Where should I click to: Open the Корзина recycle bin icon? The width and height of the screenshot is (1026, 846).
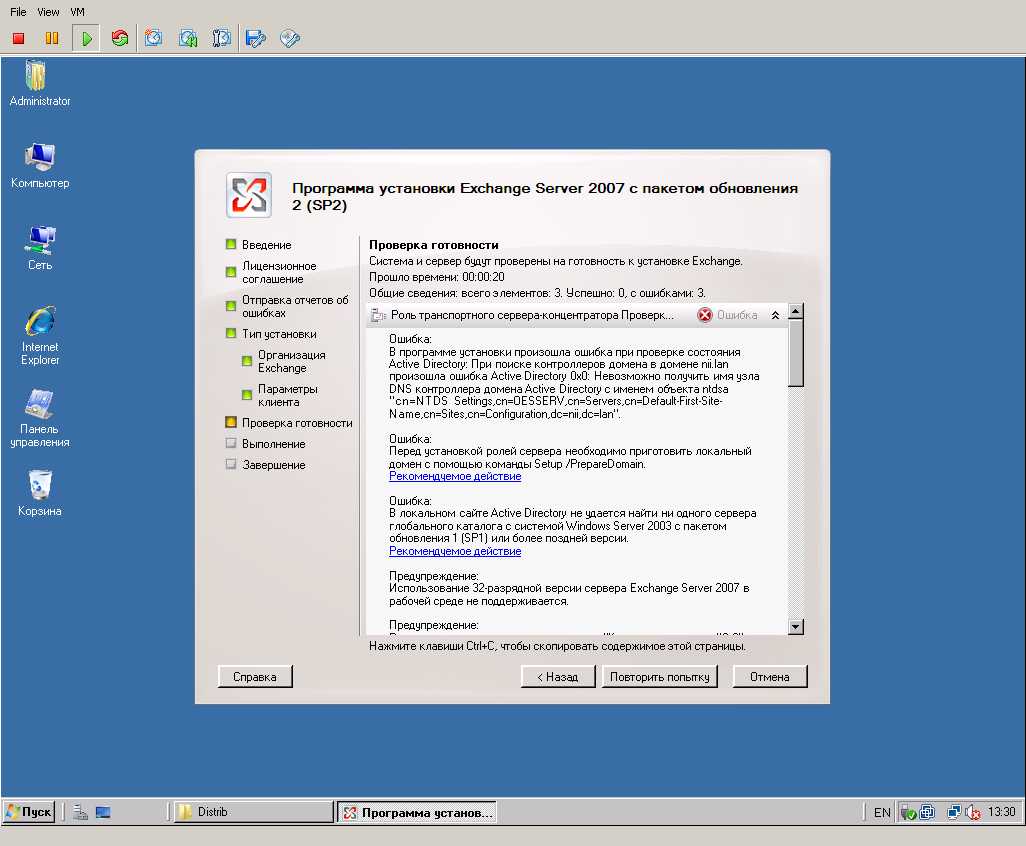[40, 493]
